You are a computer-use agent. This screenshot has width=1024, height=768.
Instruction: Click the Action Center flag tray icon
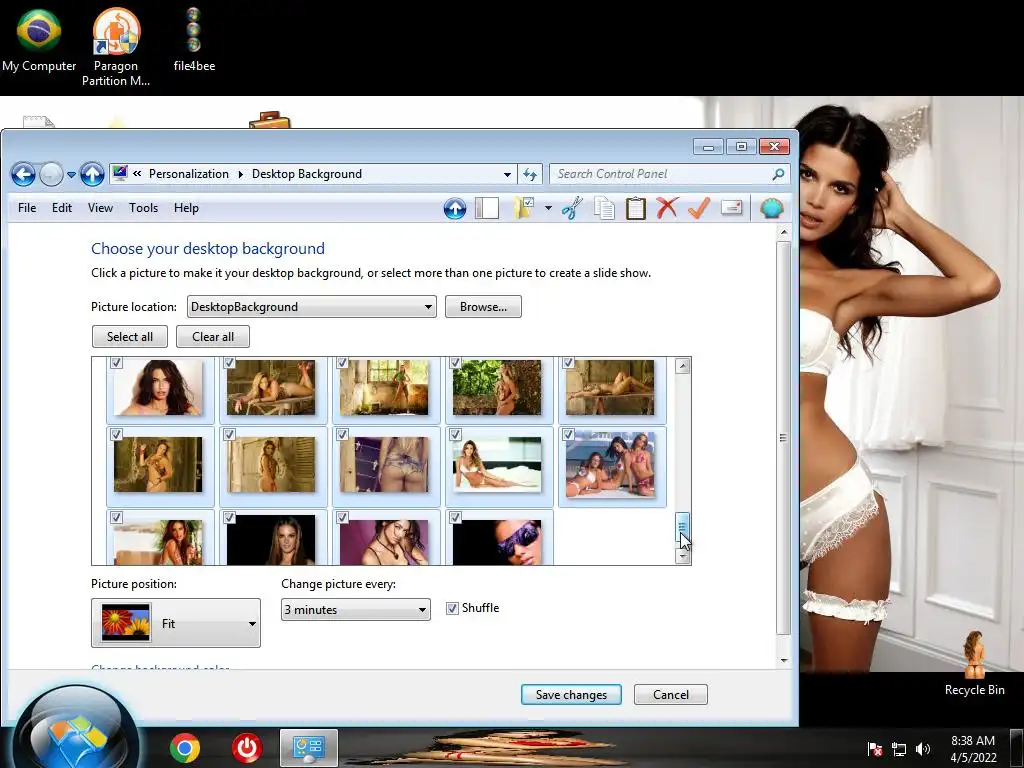click(875, 749)
